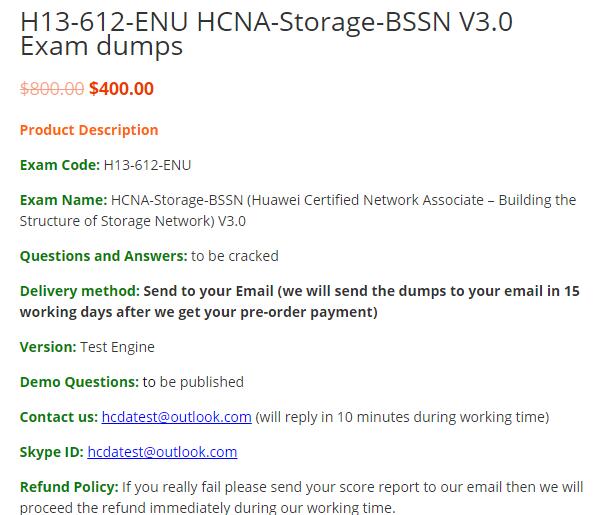Click the H13-612-ENU exam code value

tap(147, 165)
